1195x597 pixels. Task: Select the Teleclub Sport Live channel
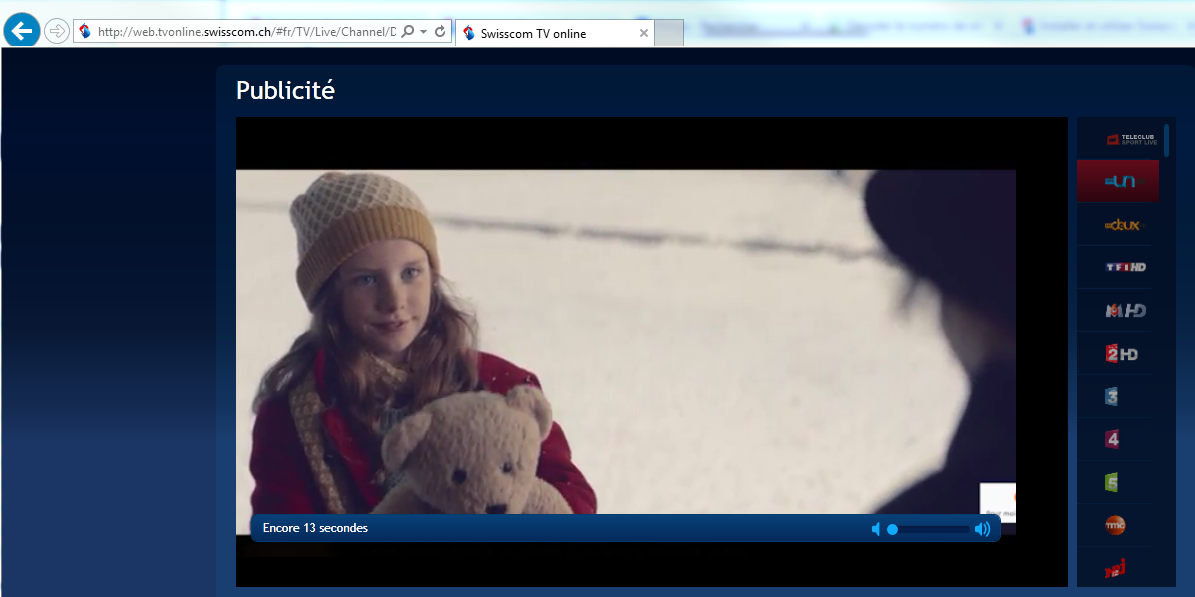[1124, 140]
